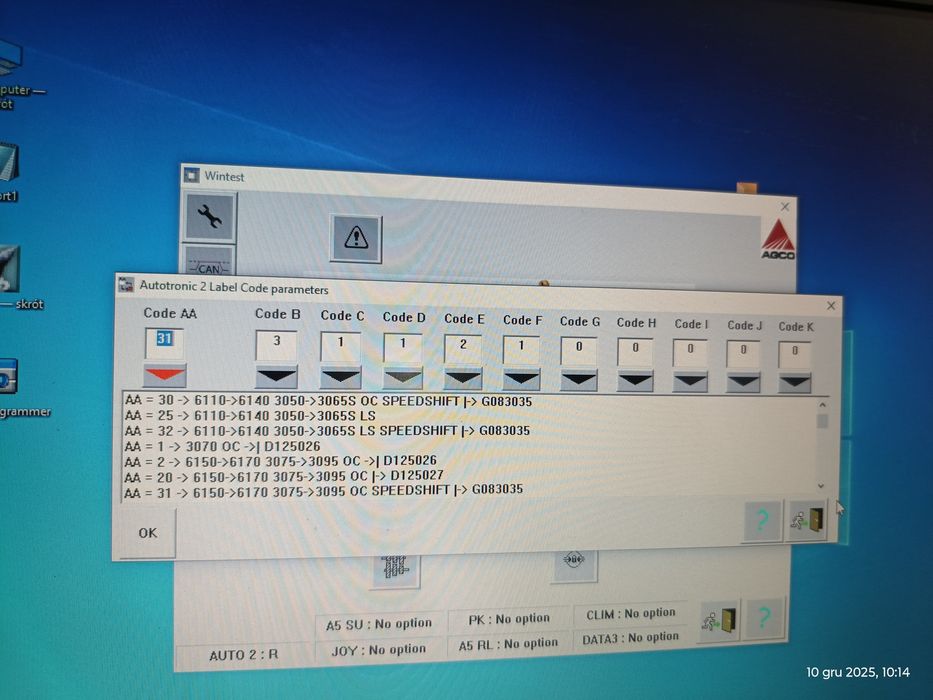Open the CAN icon in Wintest sidebar

click(x=209, y=262)
